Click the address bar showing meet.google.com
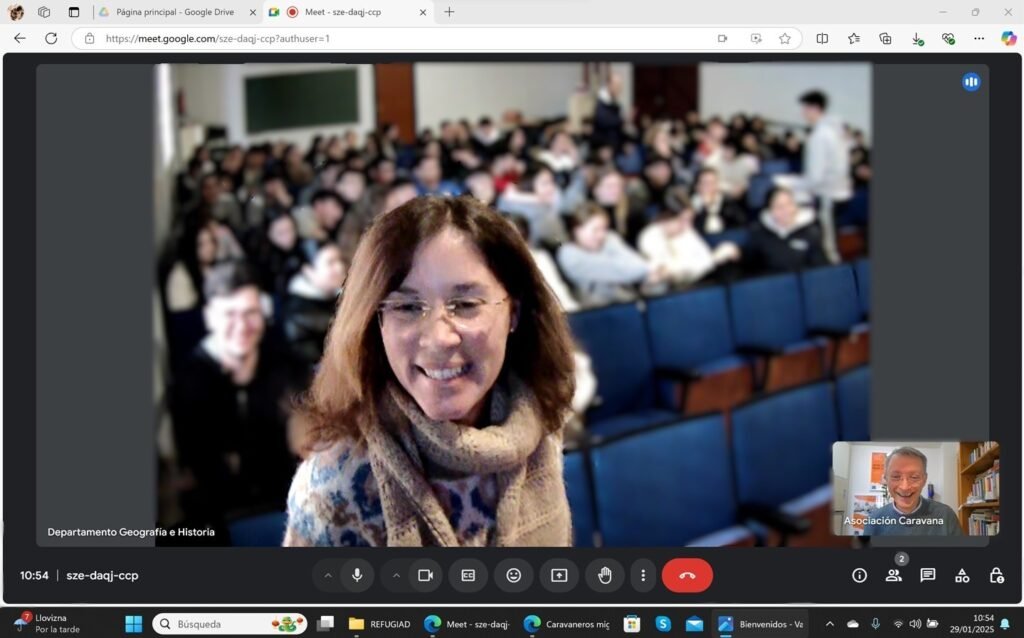 [300, 39]
